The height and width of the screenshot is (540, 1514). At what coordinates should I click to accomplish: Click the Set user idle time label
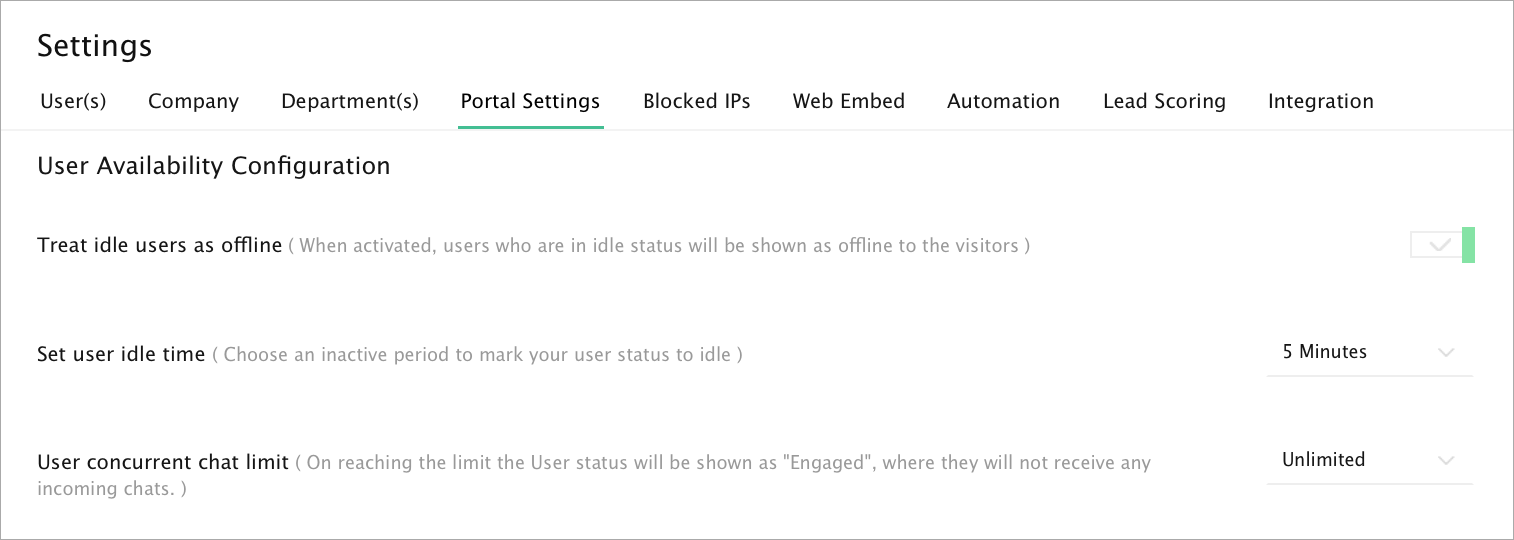pyautogui.click(x=121, y=354)
